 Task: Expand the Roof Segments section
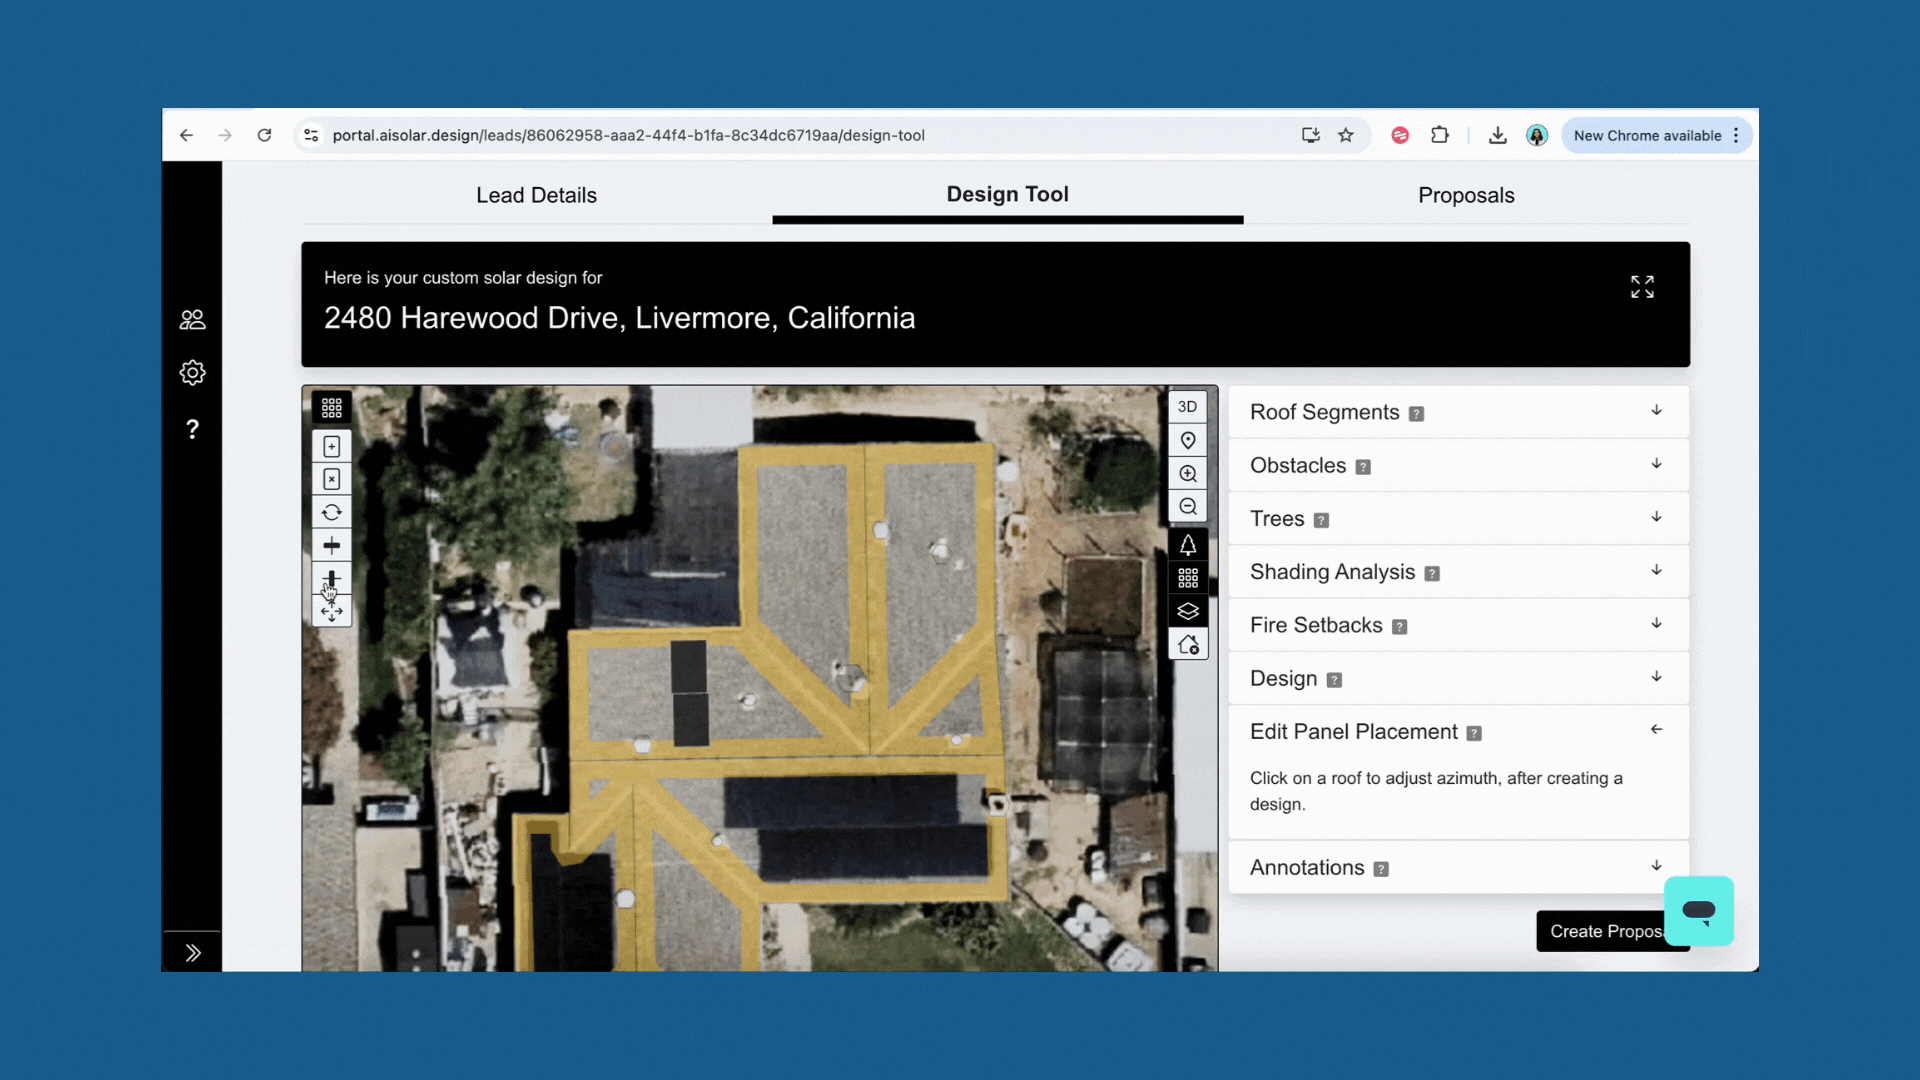click(x=1458, y=412)
